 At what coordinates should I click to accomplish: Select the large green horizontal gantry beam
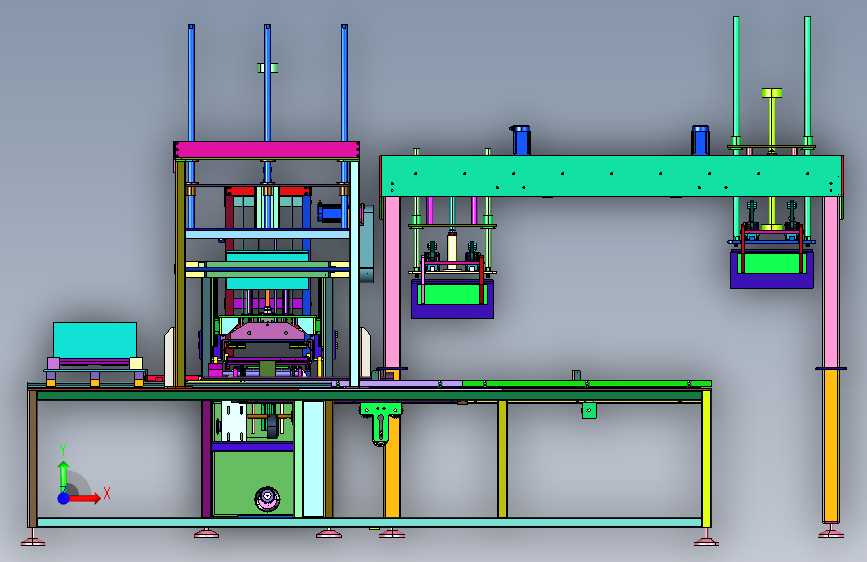pos(612,176)
